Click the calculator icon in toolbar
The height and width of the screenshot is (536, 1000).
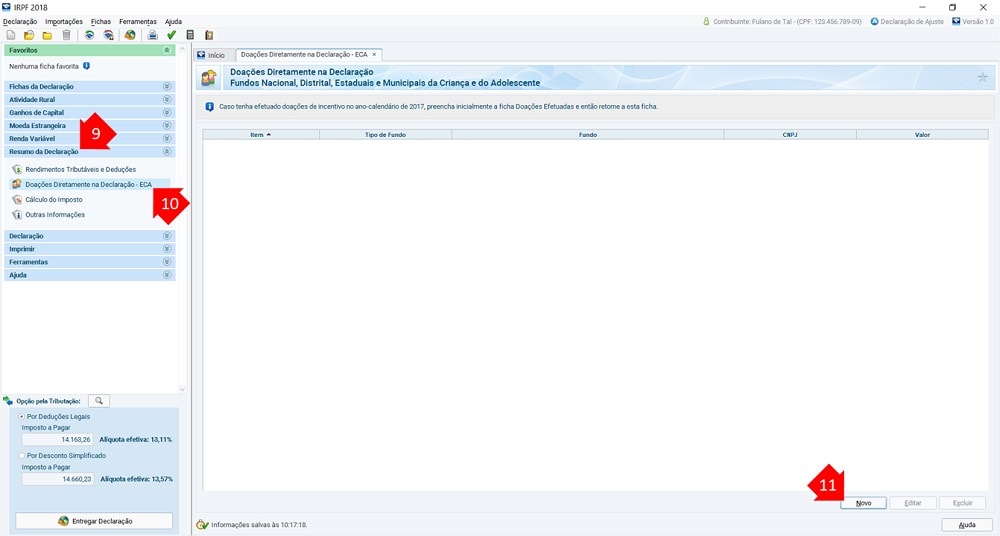pos(190,35)
